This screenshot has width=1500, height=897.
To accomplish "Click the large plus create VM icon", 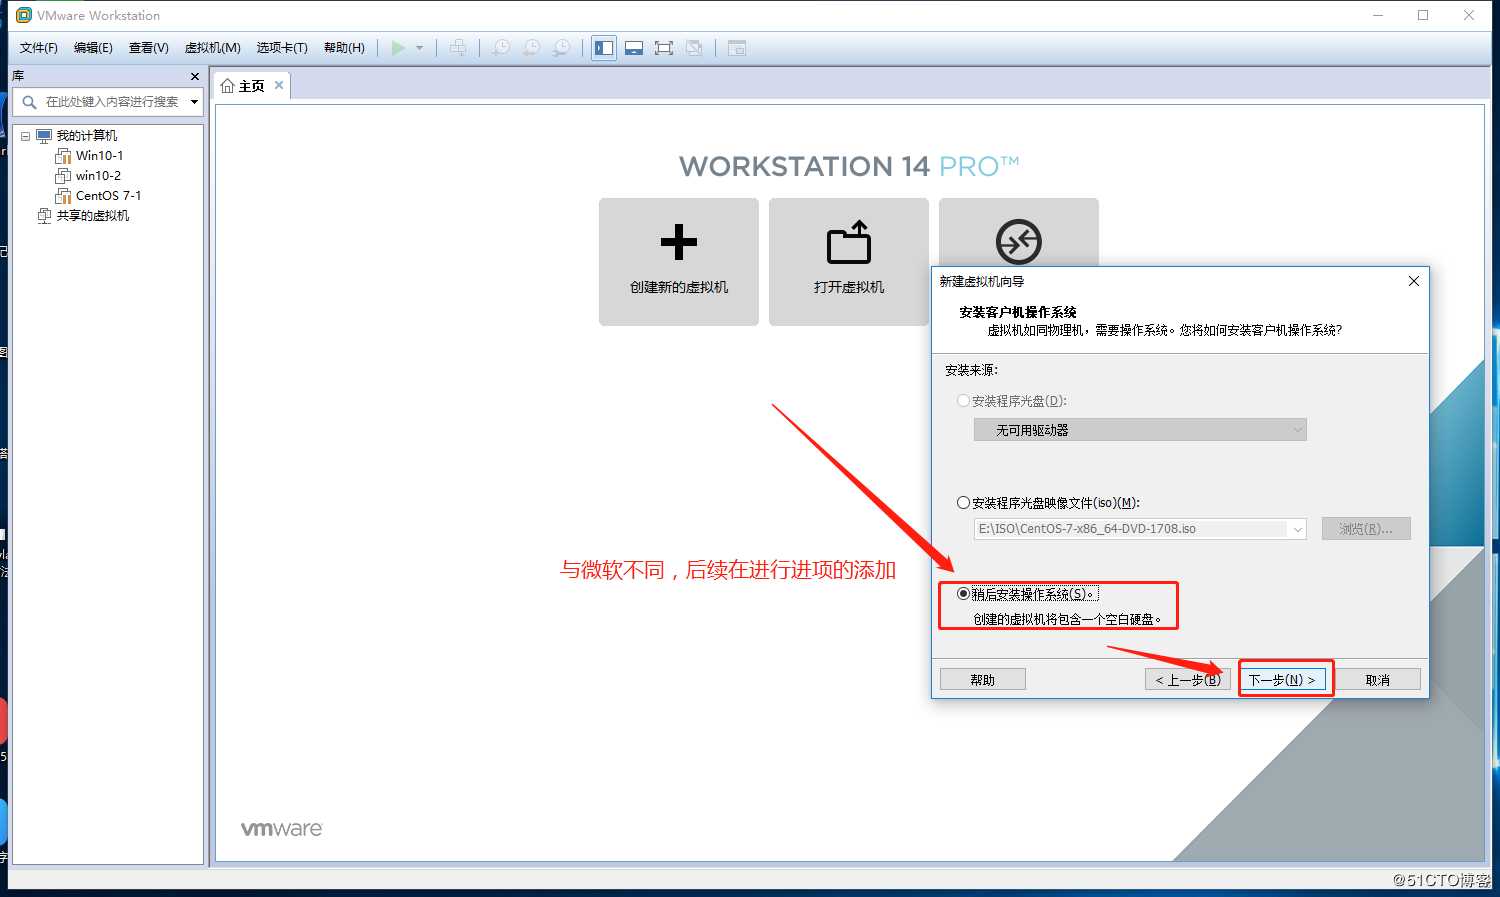I will pos(679,242).
